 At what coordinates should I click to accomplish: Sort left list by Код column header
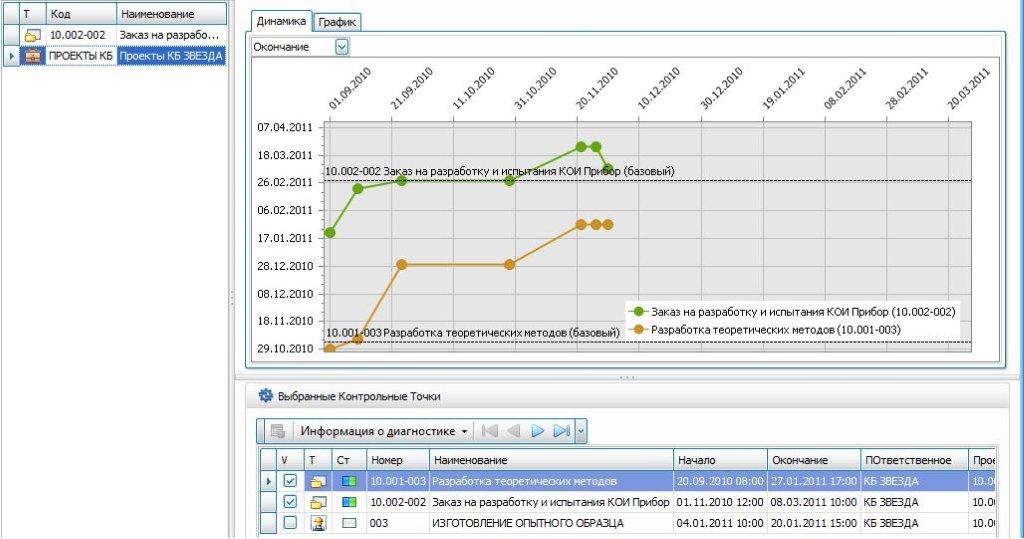click(x=81, y=14)
